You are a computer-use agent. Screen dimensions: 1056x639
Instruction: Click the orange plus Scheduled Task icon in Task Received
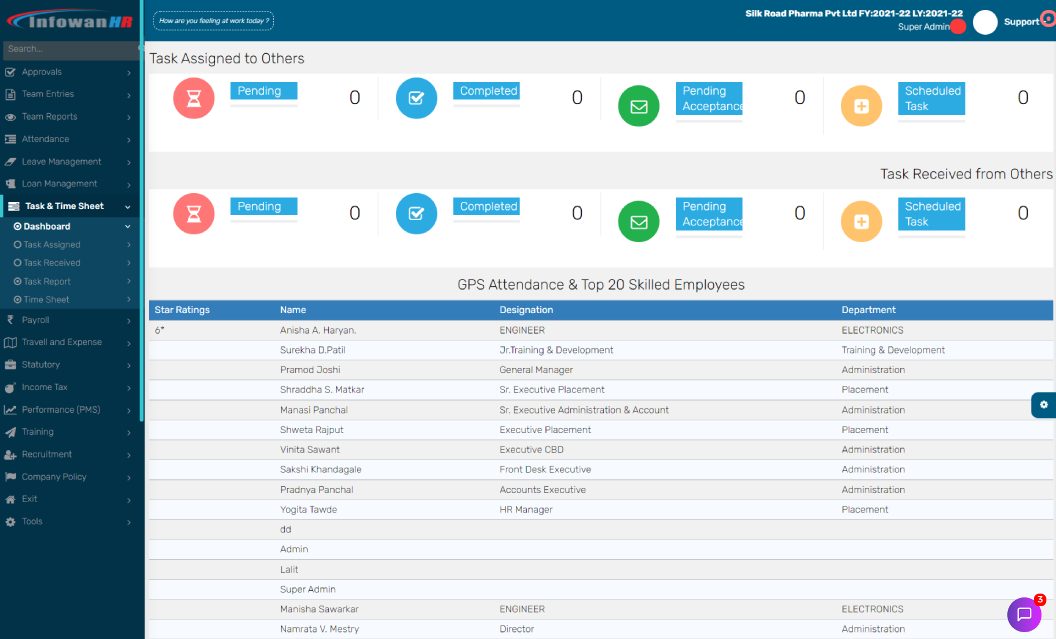pos(861,221)
